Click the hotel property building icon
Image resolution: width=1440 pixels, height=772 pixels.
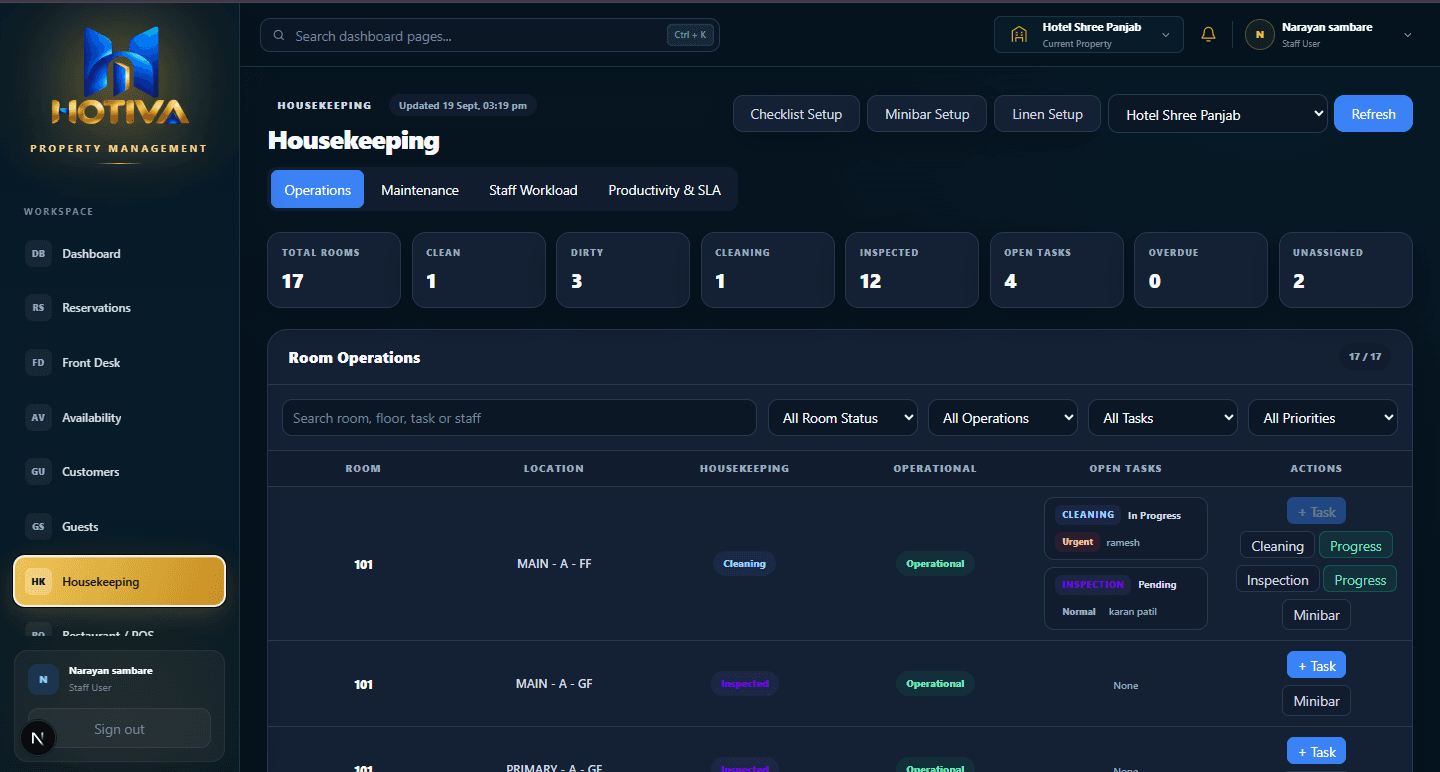[1019, 35]
